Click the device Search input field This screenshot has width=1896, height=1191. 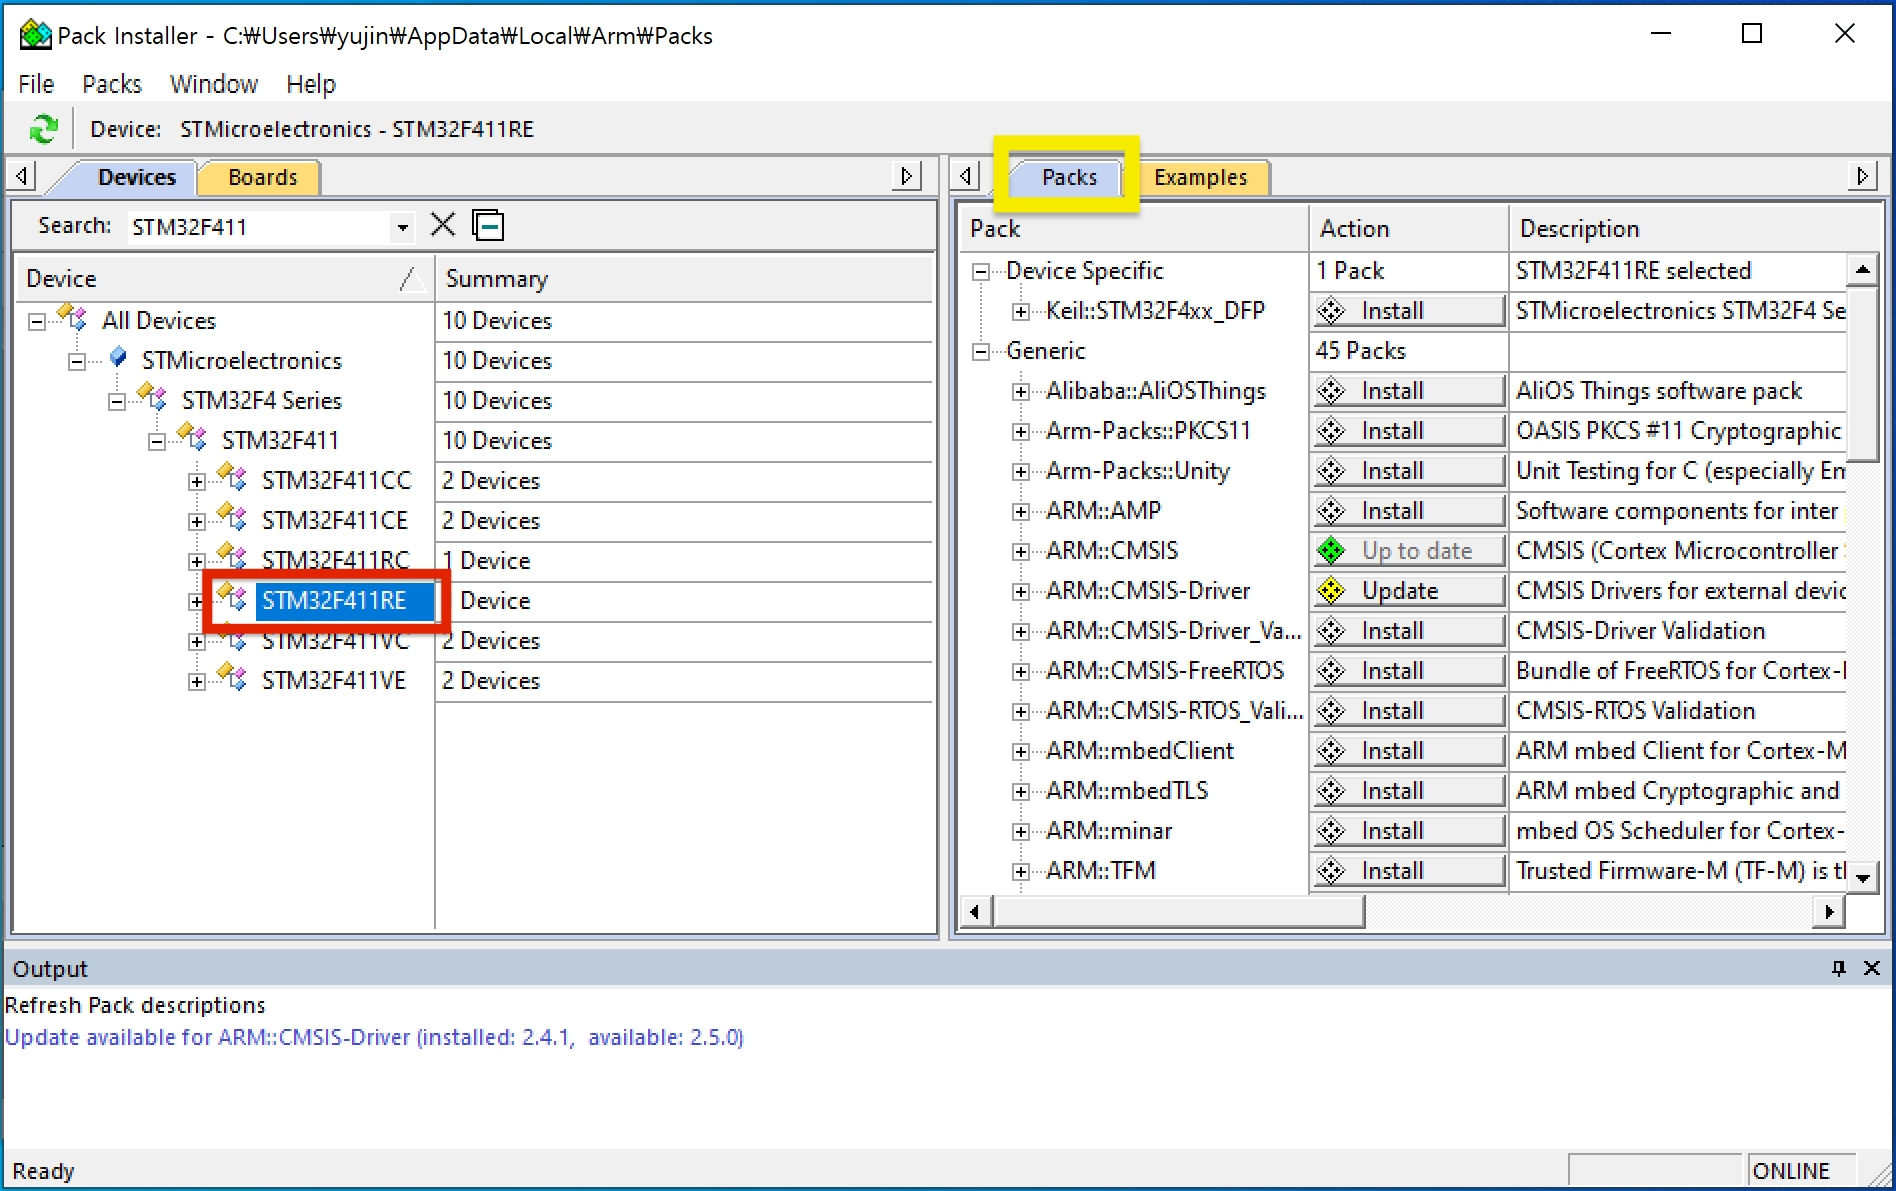click(260, 227)
